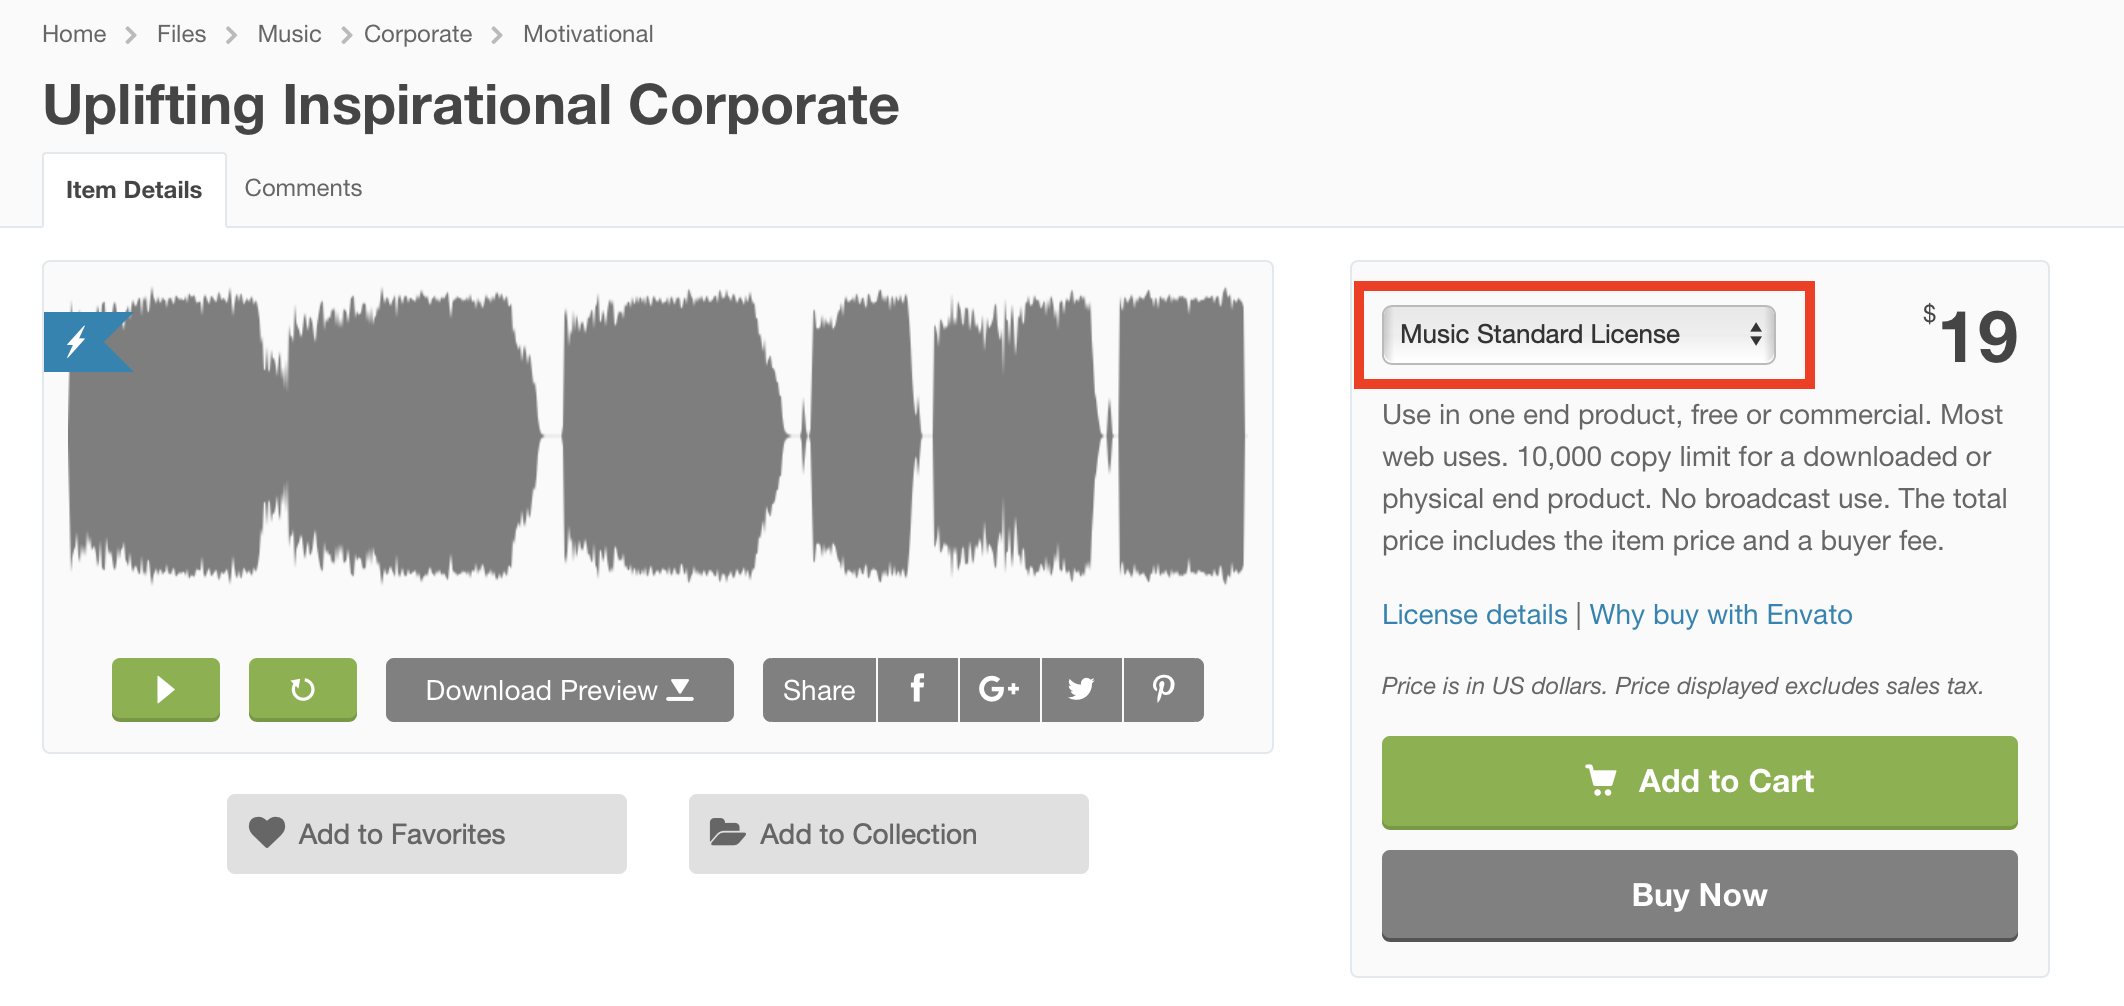
Task: Go to Corporate breadcrumb link
Action: pyautogui.click(x=418, y=34)
